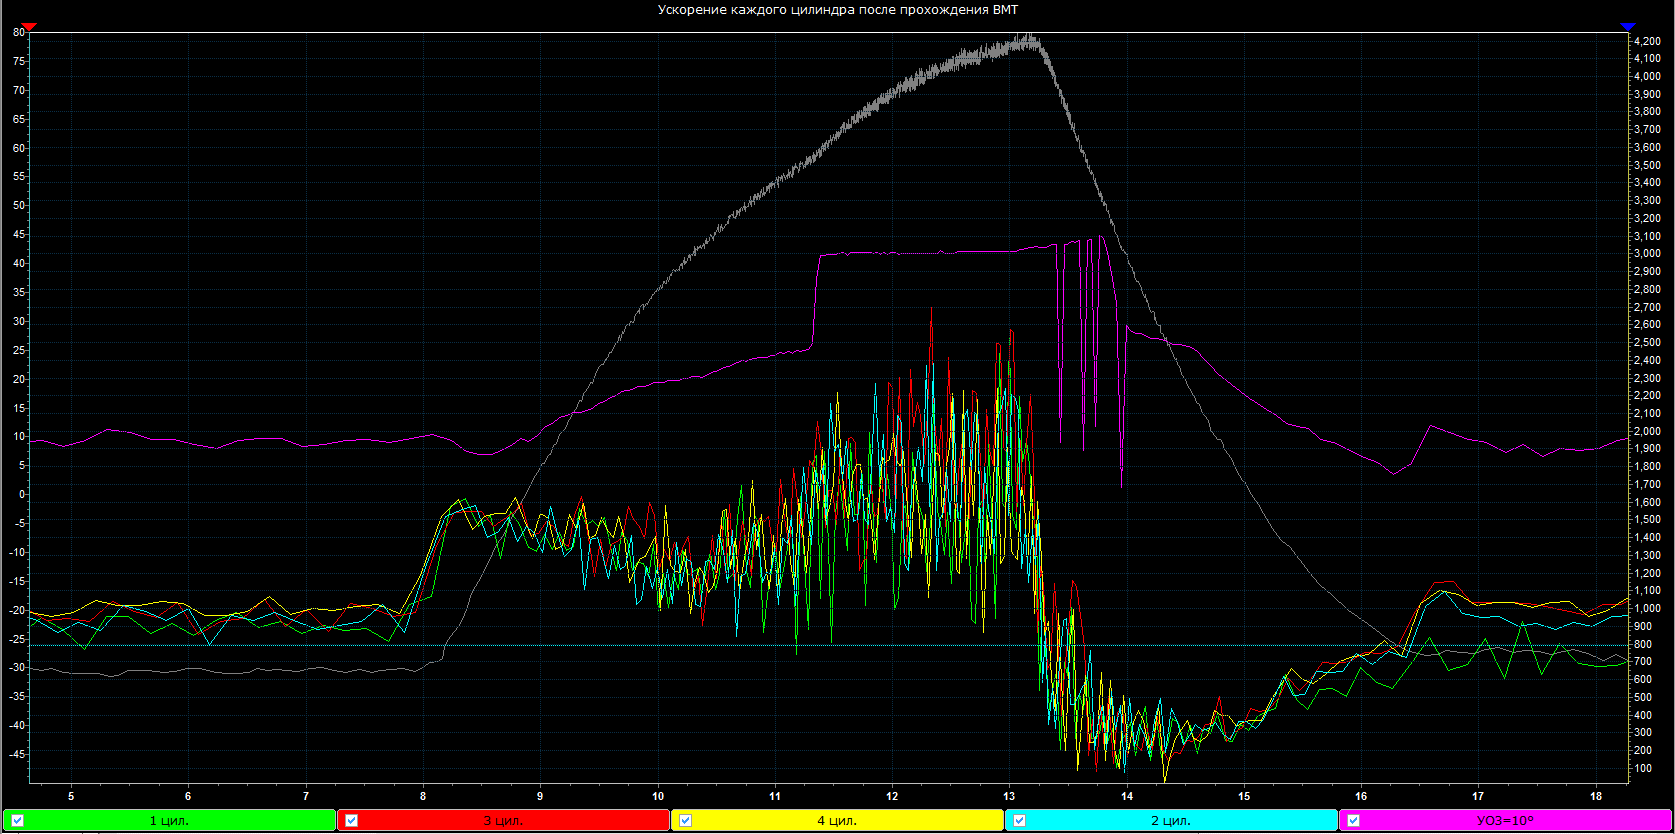This screenshot has height=834, width=1675.
Task: Click the red '3 цил.' legend bar
Action: 503,820
